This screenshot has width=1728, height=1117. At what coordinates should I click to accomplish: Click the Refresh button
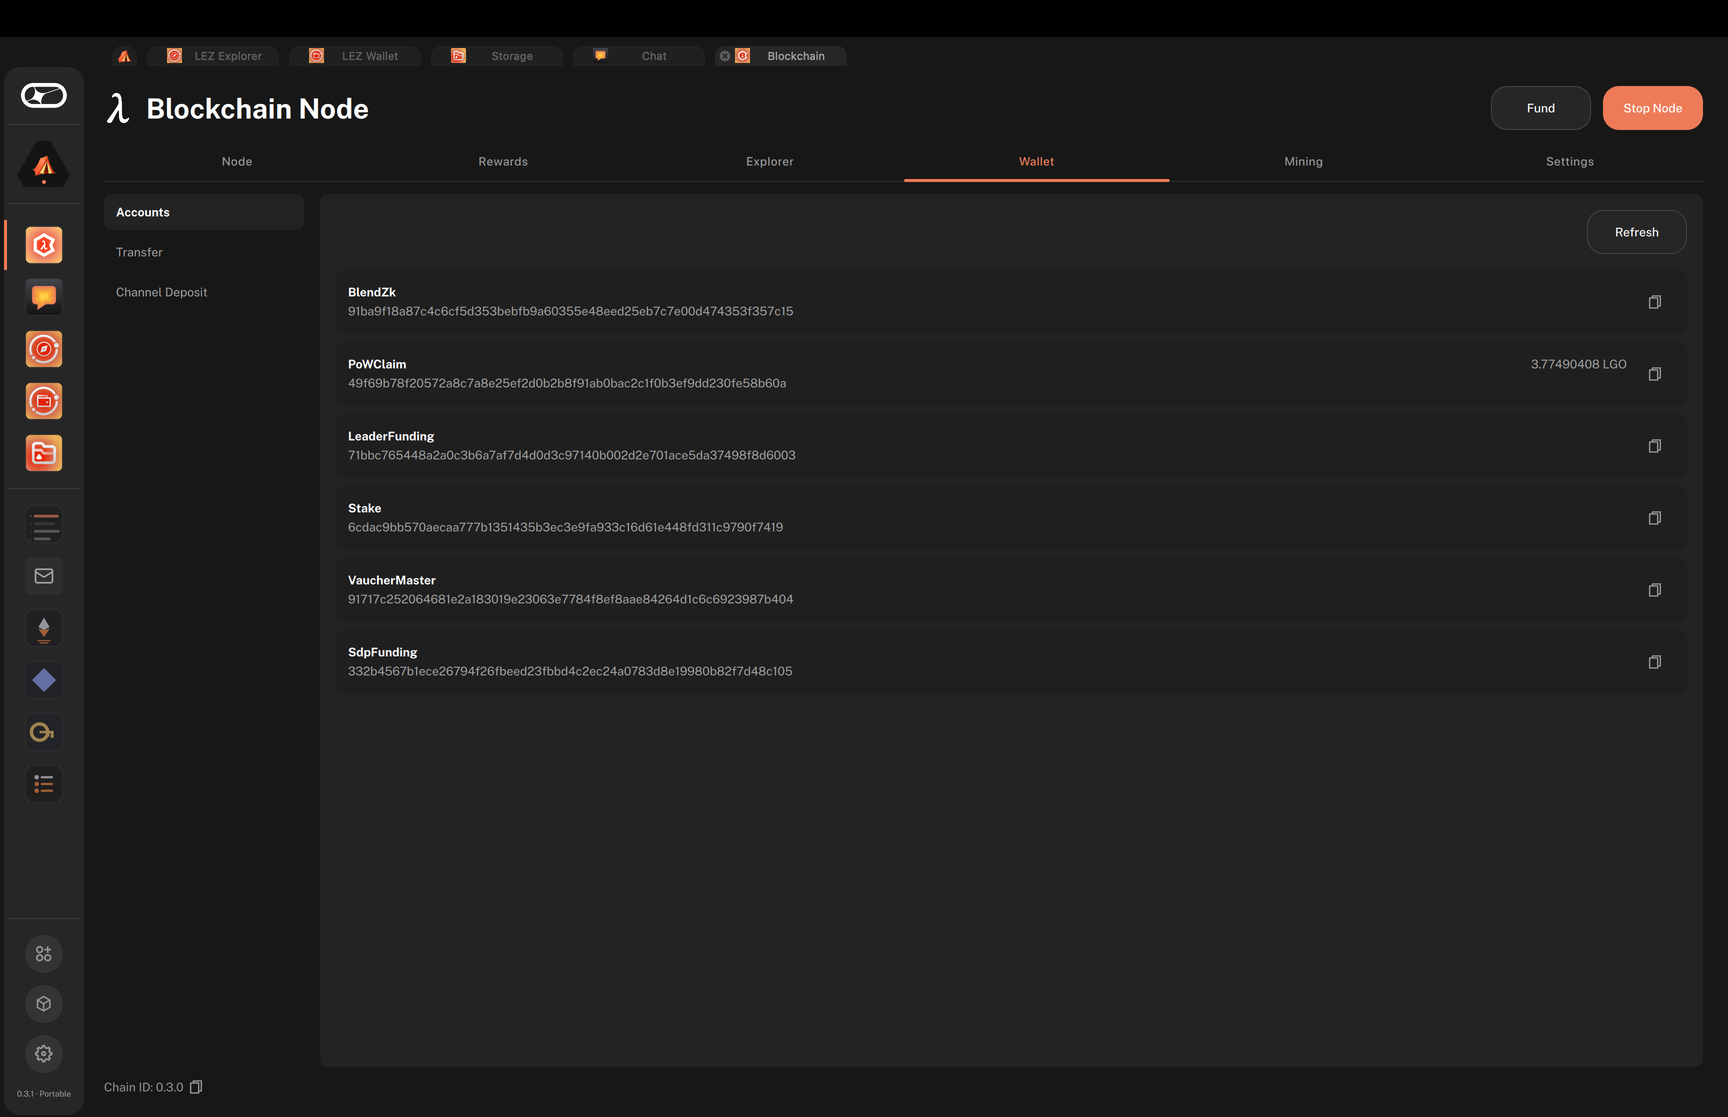click(1636, 232)
